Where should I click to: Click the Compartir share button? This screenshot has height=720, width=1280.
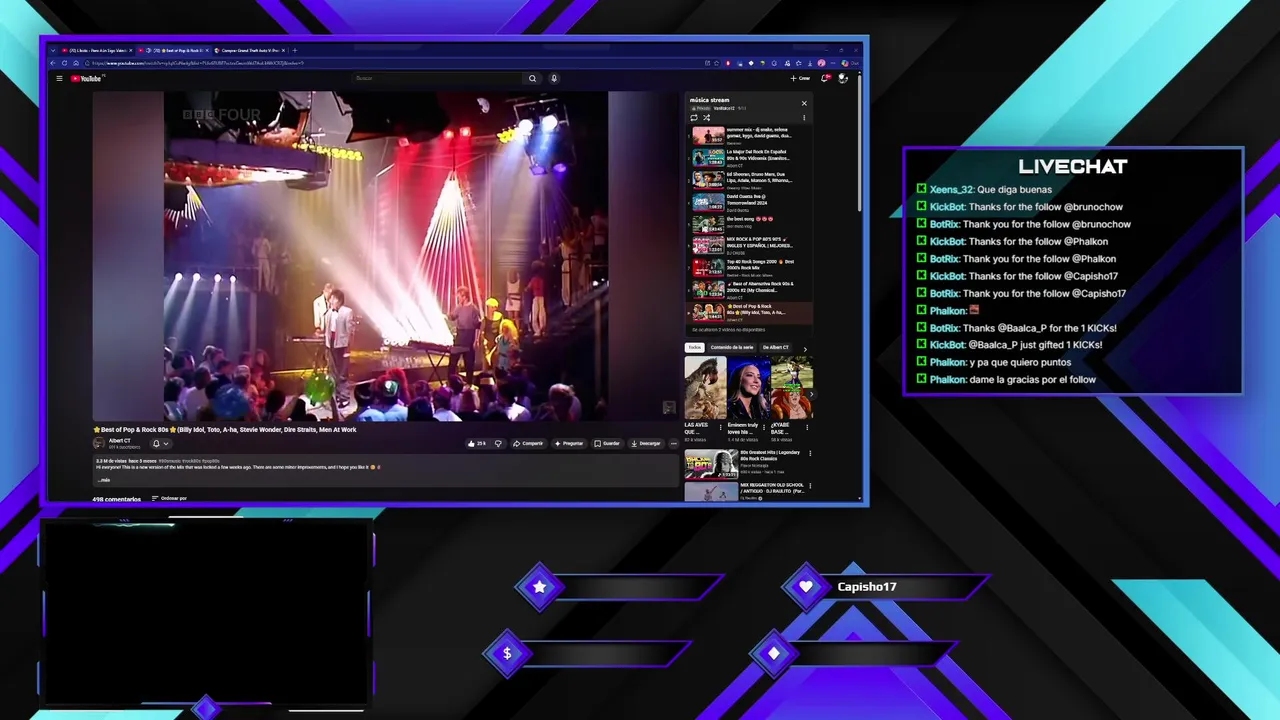click(528, 443)
